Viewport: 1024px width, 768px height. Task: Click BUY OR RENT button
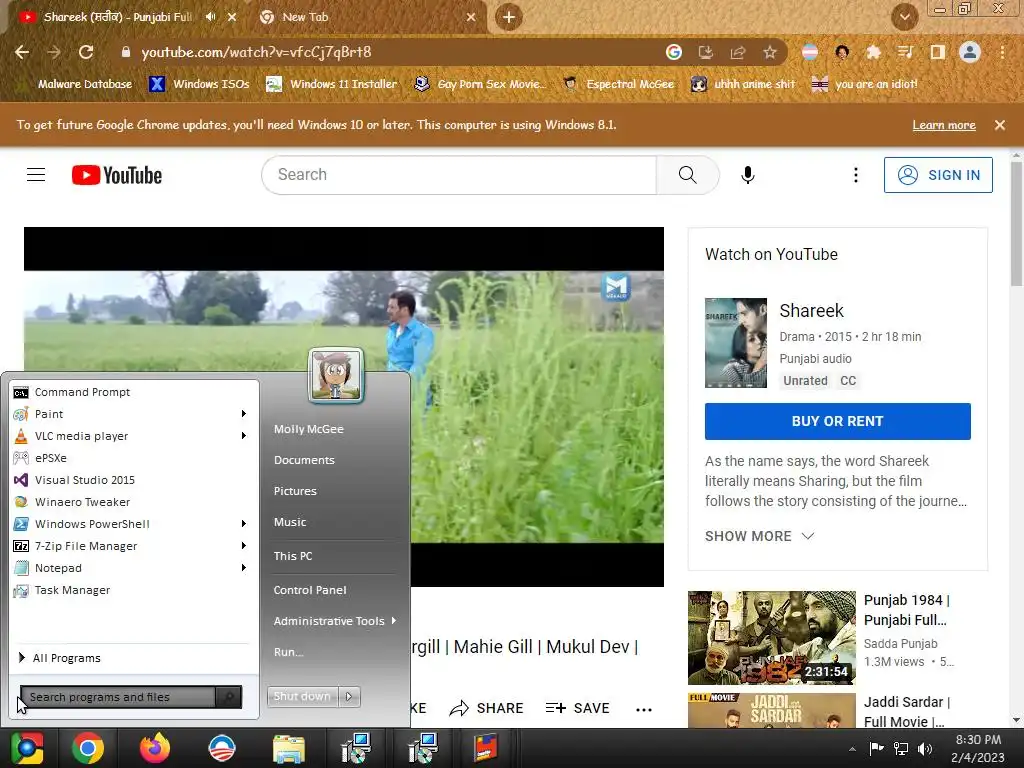pyautogui.click(x=838, y=421)
